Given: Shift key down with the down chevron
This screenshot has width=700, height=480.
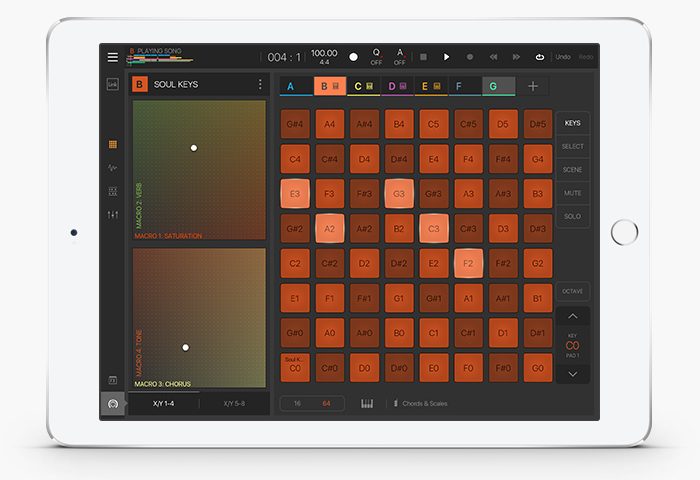Looking at the screenshot, I should [572, 374].
